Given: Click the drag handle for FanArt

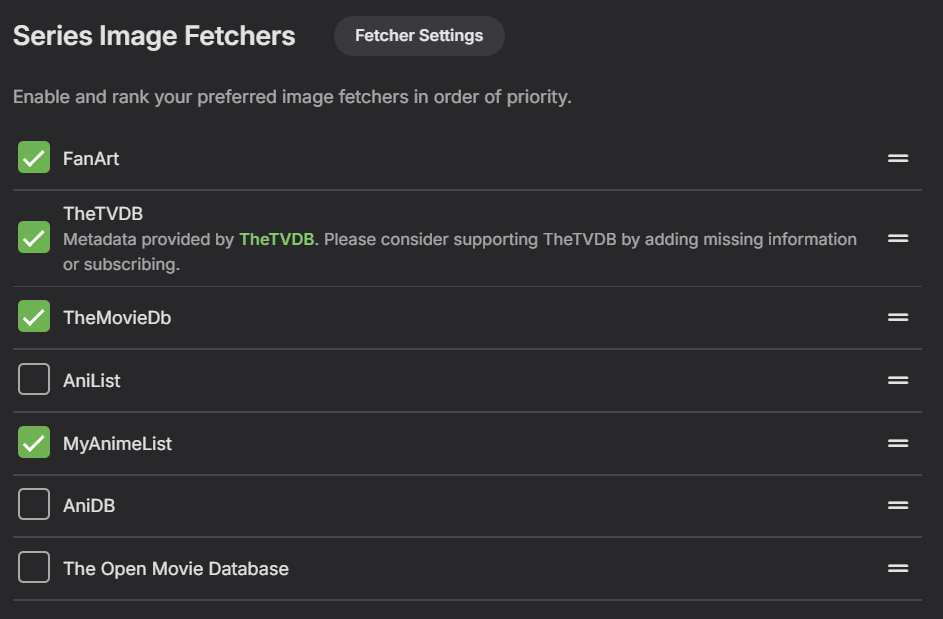Looking at the screenshot, I should point(897,158).
